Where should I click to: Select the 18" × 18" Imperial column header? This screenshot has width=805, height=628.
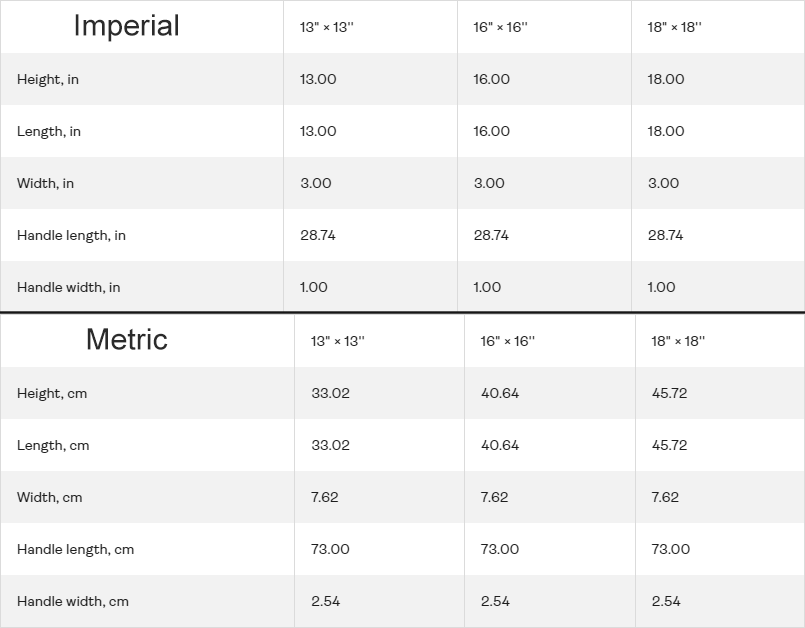pyautogui.click(x=674, y=27)
